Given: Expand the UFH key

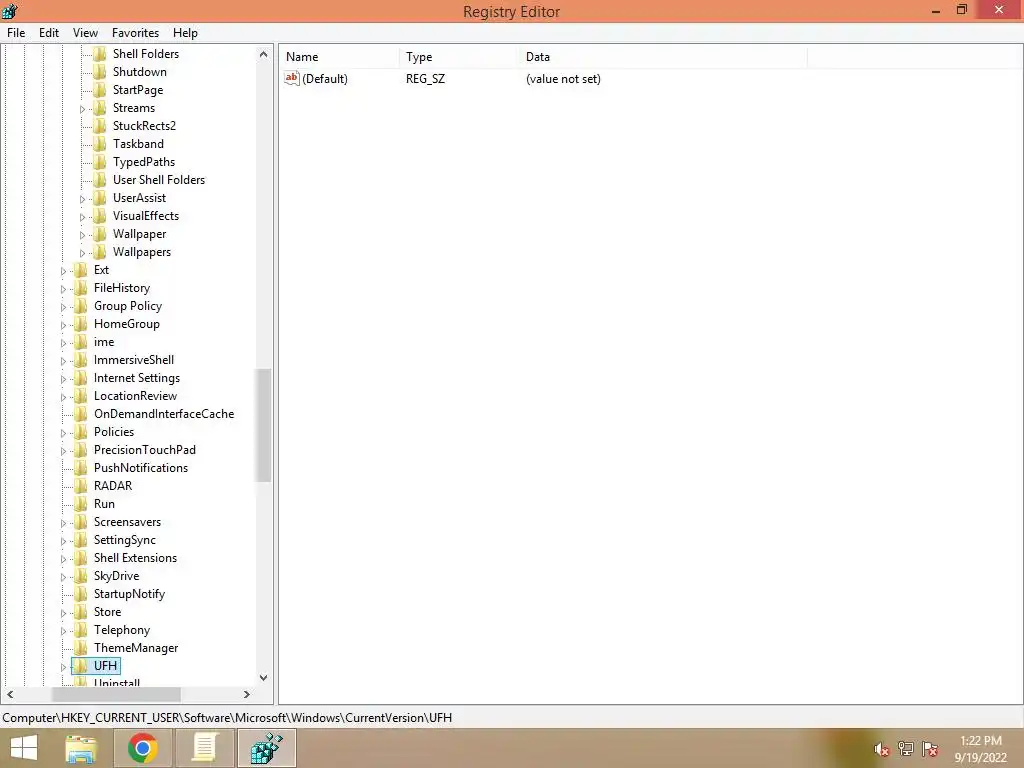Looking at the screenshot, I should coord(63,667).
